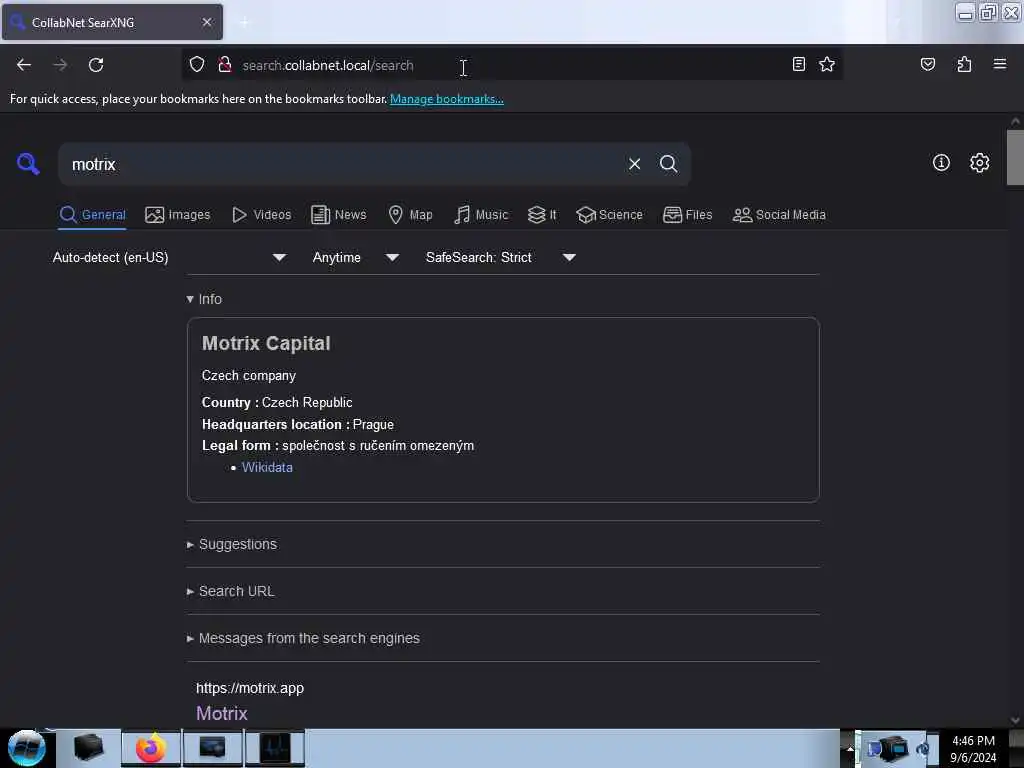Close the CollabNet SearXNG tab
This screenshot has height=768, width=1024.
207,22
